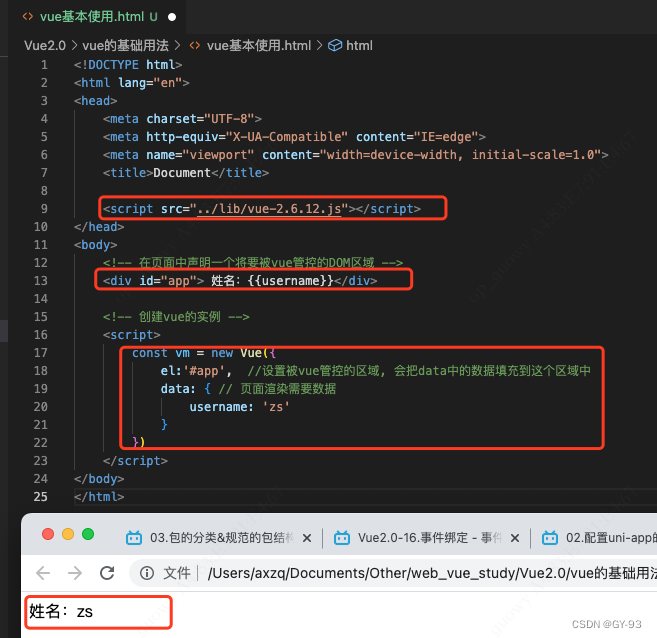Click the red close window button in browser
657x638 pixels.
(48, 534)
